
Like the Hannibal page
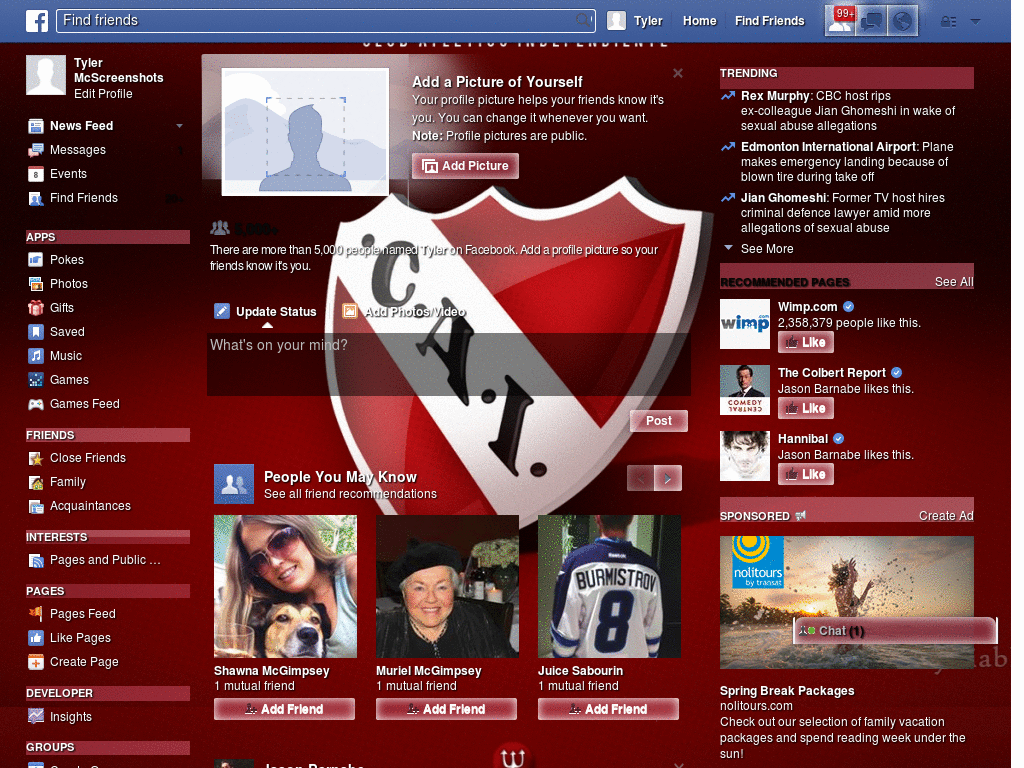pyautogui.click(x=806, y=474)
